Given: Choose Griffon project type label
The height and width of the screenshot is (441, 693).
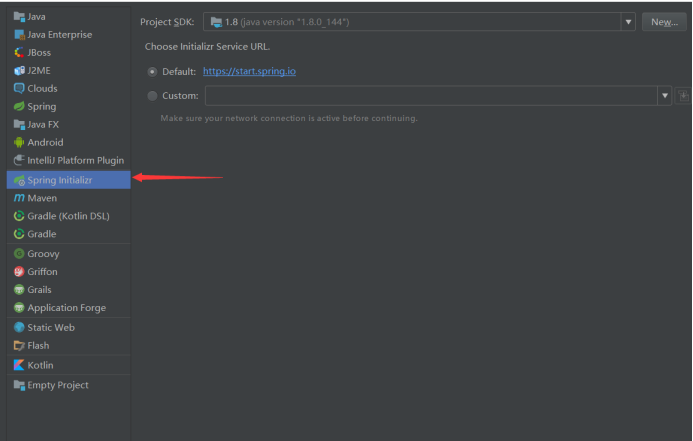Looking at the screenshot, I should click(x=42, y=272).
